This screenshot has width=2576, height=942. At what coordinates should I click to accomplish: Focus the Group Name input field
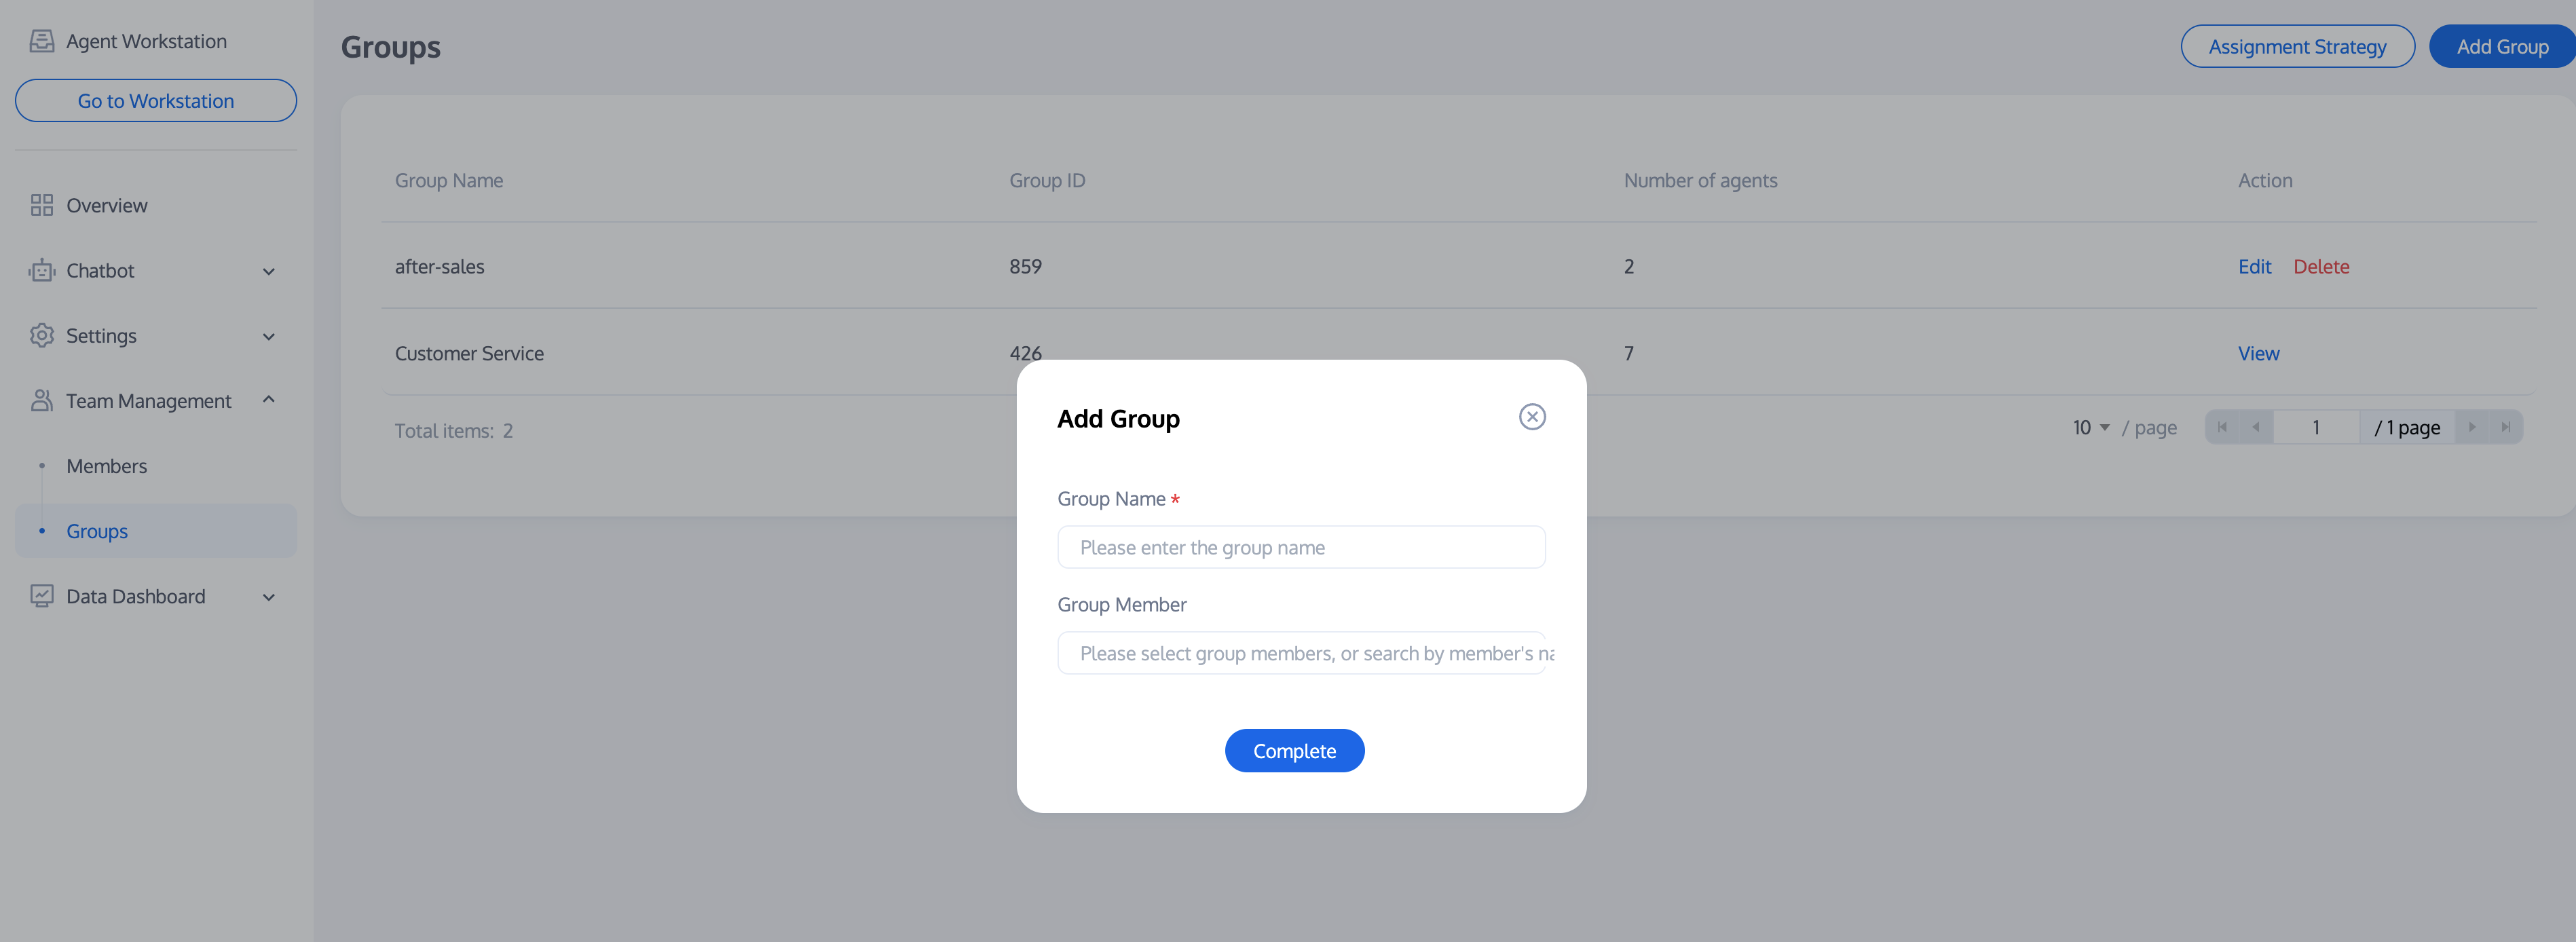(1300, 548)
